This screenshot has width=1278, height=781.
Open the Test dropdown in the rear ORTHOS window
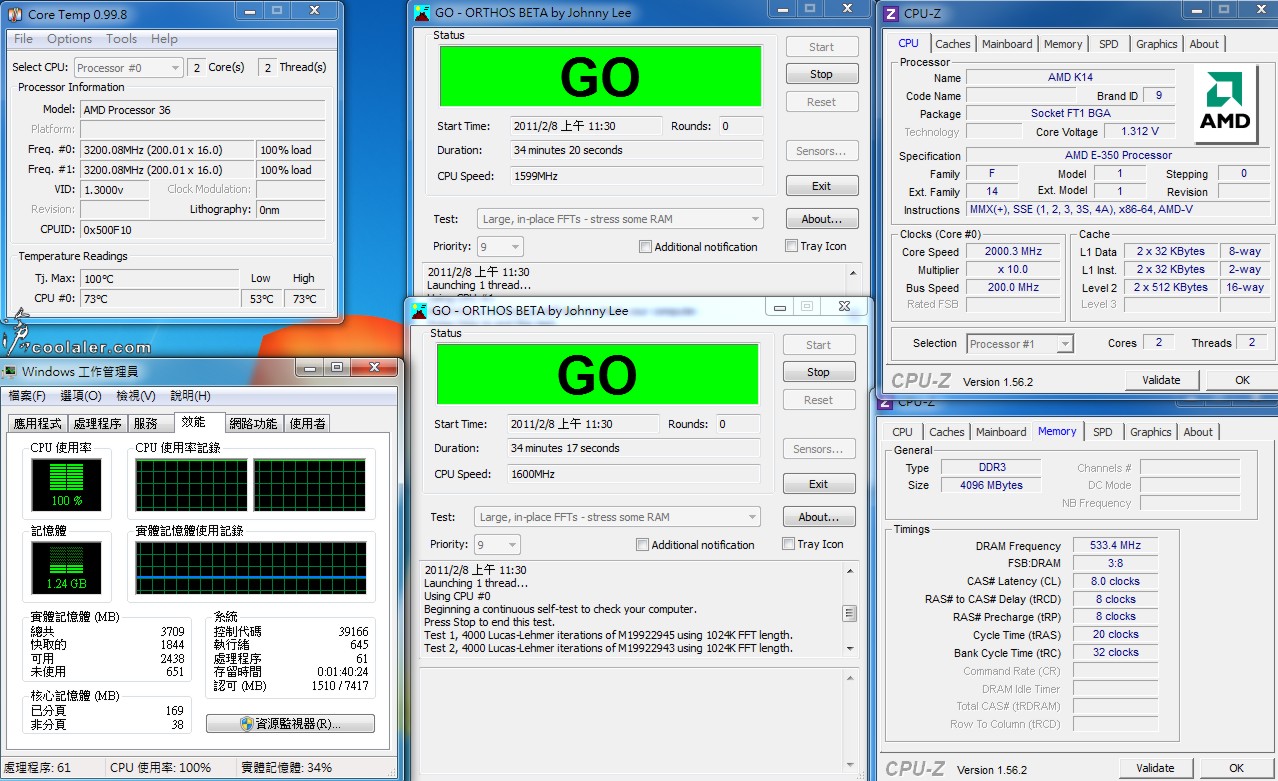[620, 219]
